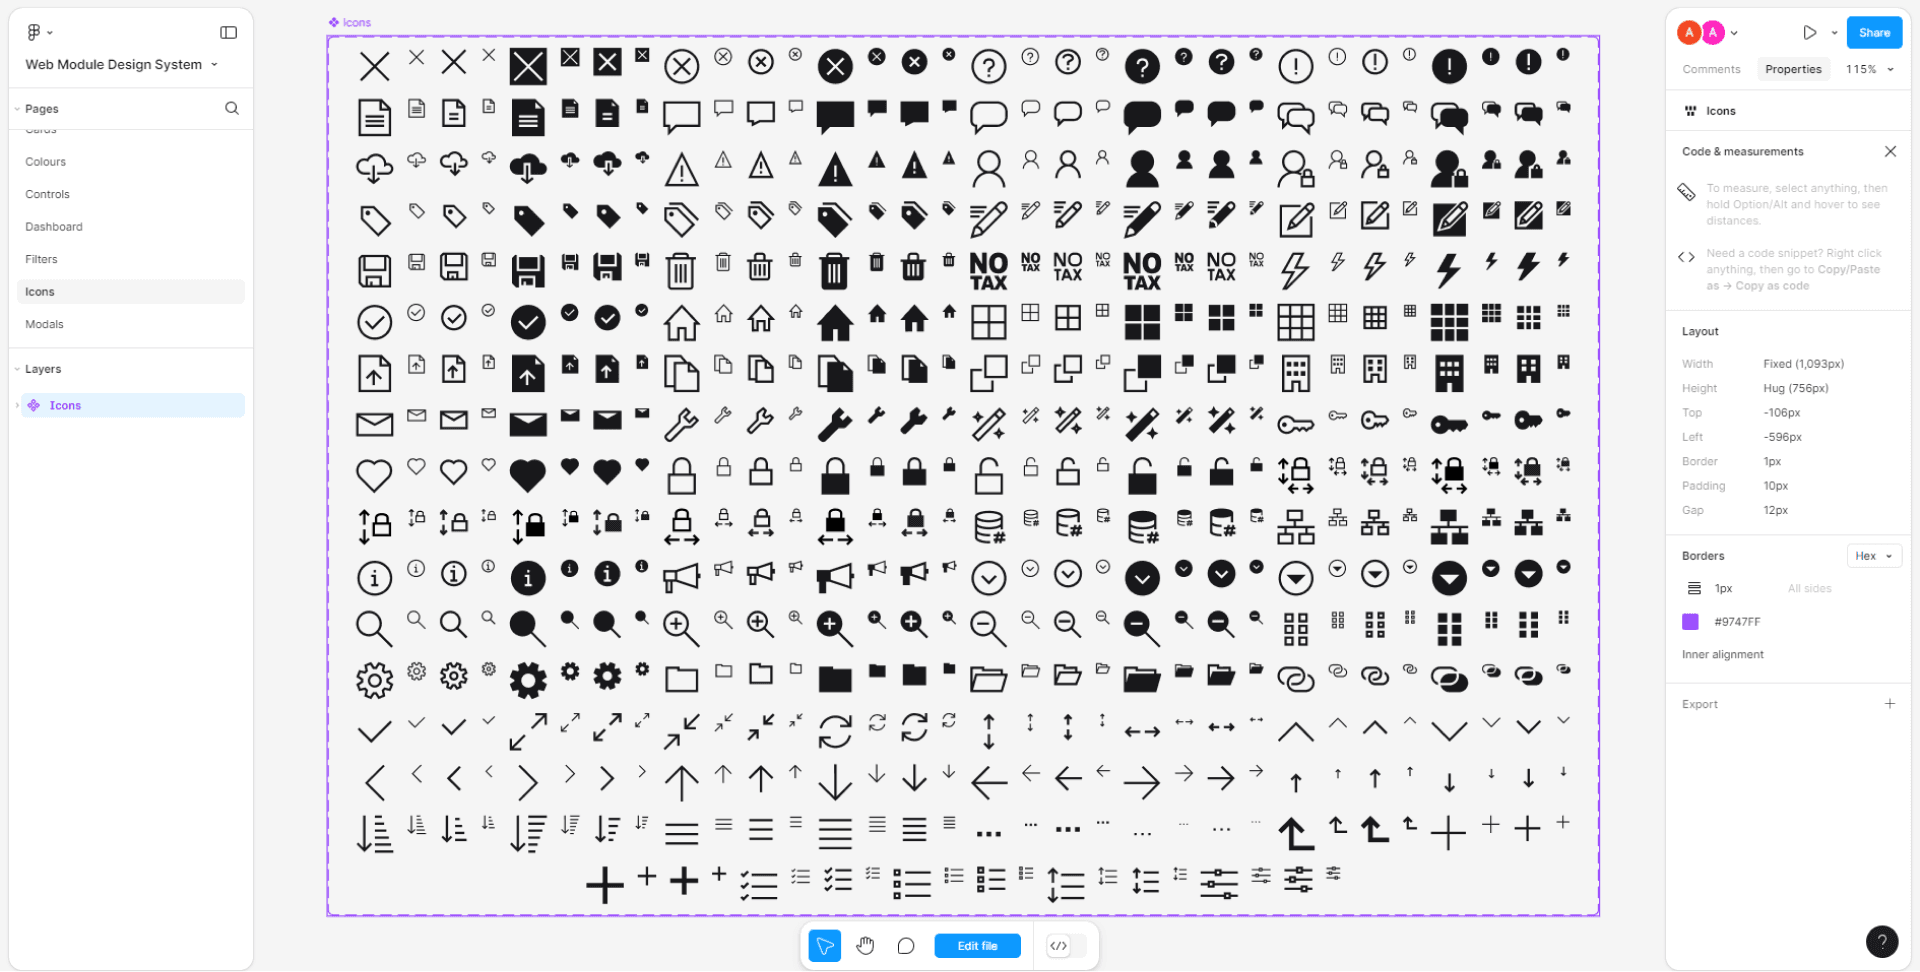This screenshot has height=972, width=1920.
Task: Click the blue Share button
Action: [x=1874, y=32]
